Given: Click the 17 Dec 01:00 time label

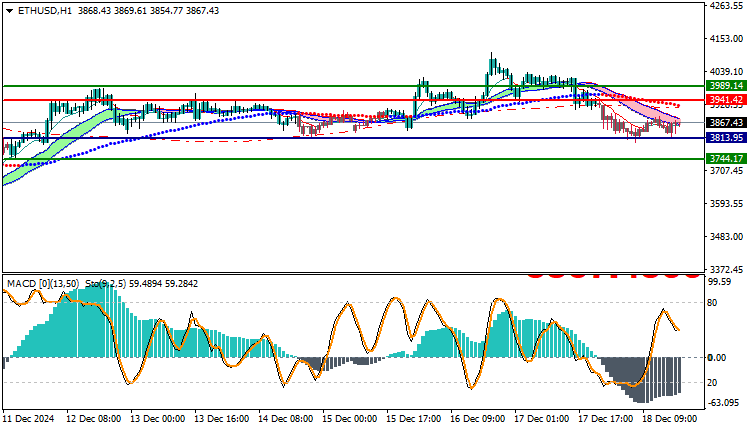Looking at the screenshot, I should tap(541, 419).
